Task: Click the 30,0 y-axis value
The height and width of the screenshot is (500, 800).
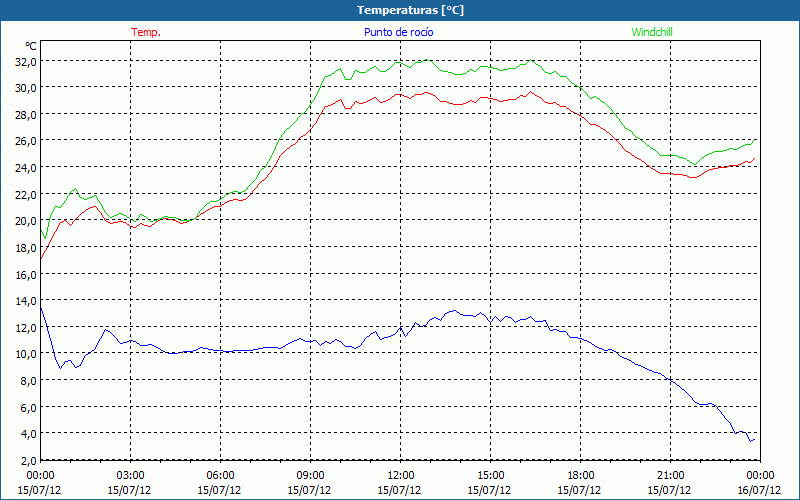Action: [x=26, y=88]
